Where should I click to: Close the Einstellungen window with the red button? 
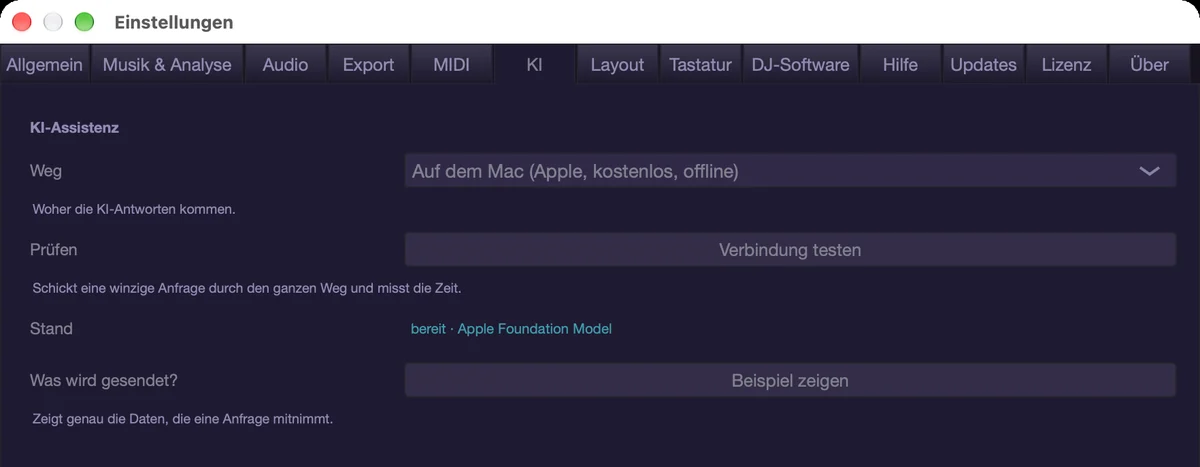(22, 22)
